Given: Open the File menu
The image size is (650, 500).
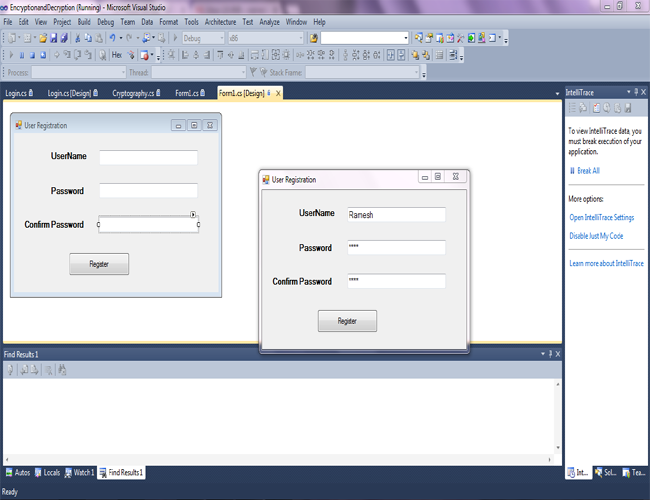Looking at the screenshot, I should click(7, 22).
